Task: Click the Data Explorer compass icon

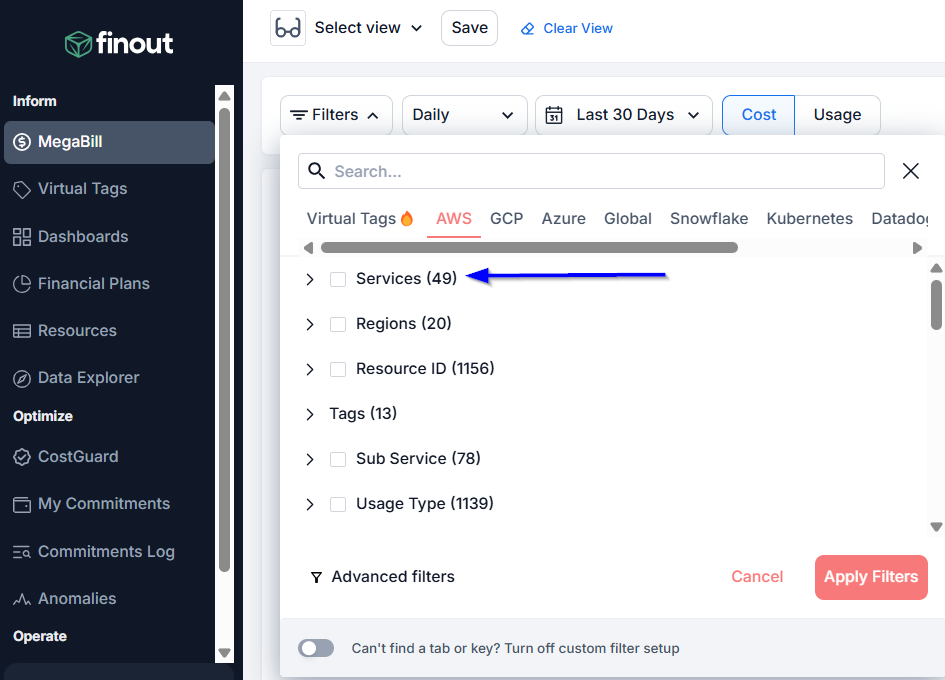Action: tap(22, 379)
